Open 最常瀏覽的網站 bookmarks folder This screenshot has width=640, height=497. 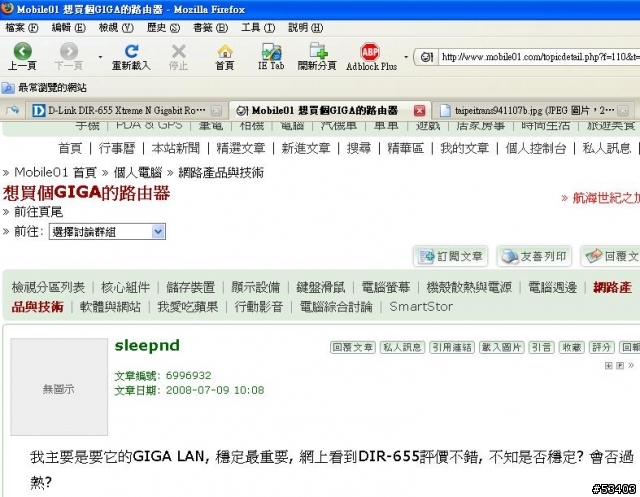point(44,87)
